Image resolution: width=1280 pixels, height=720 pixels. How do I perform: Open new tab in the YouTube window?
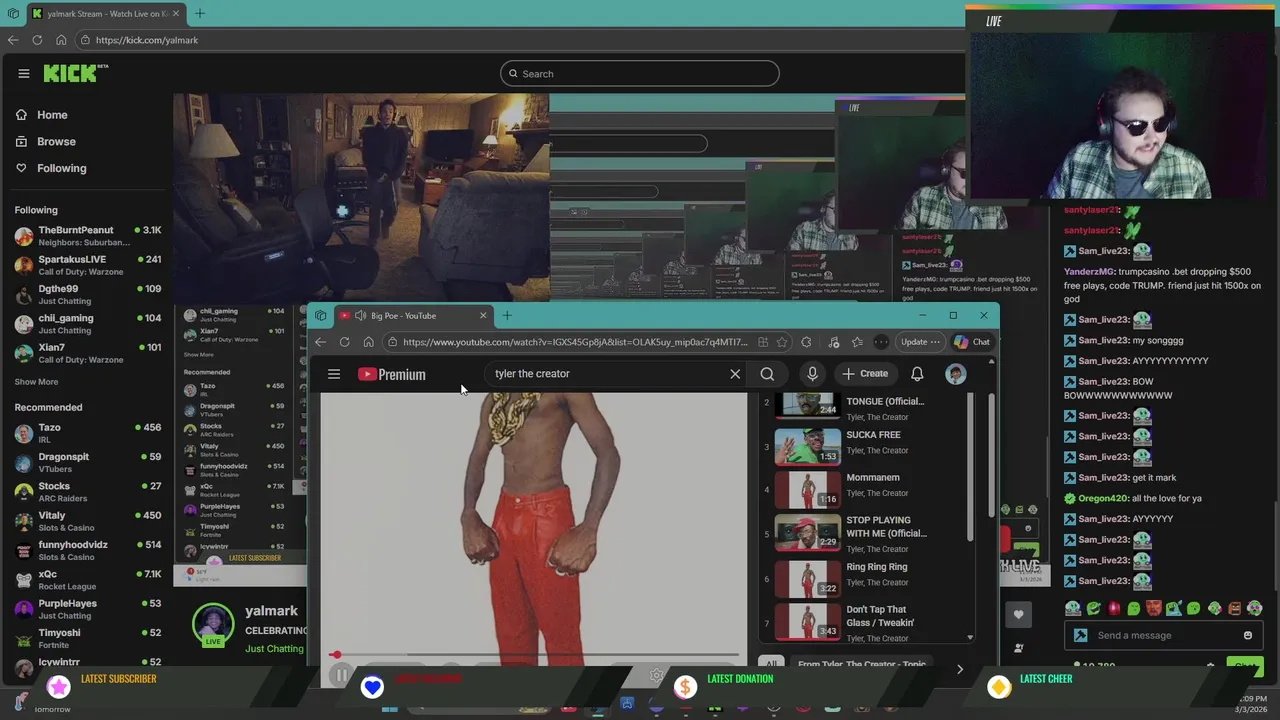506,316
